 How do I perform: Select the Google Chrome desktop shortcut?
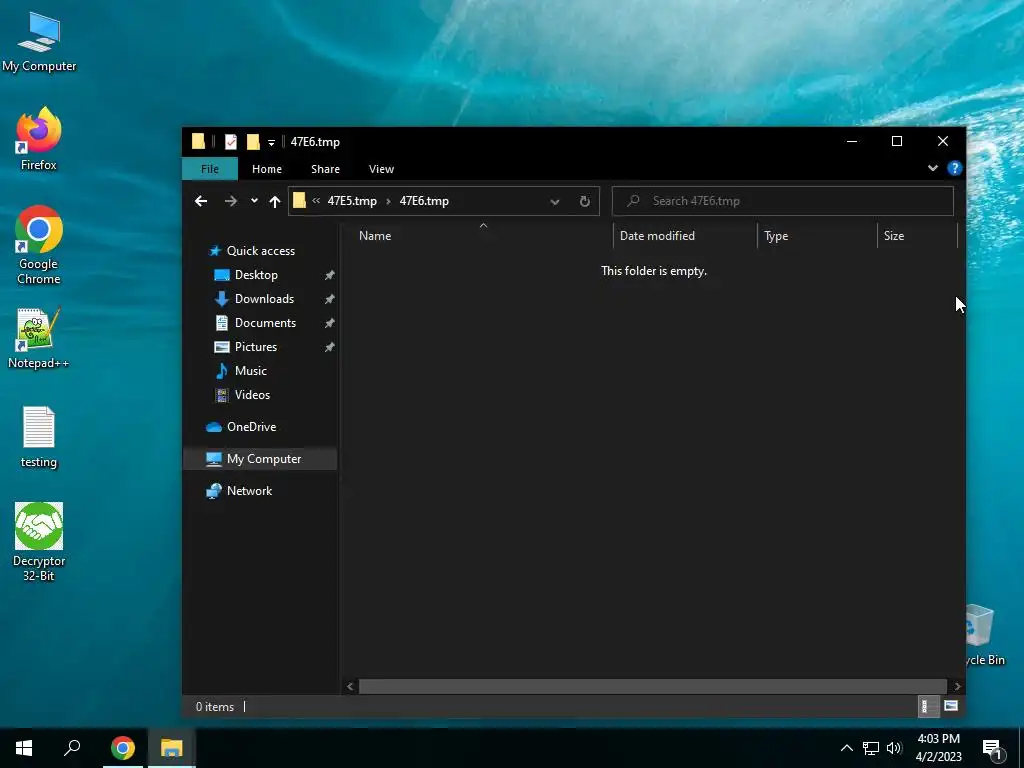tap(39, 245)
